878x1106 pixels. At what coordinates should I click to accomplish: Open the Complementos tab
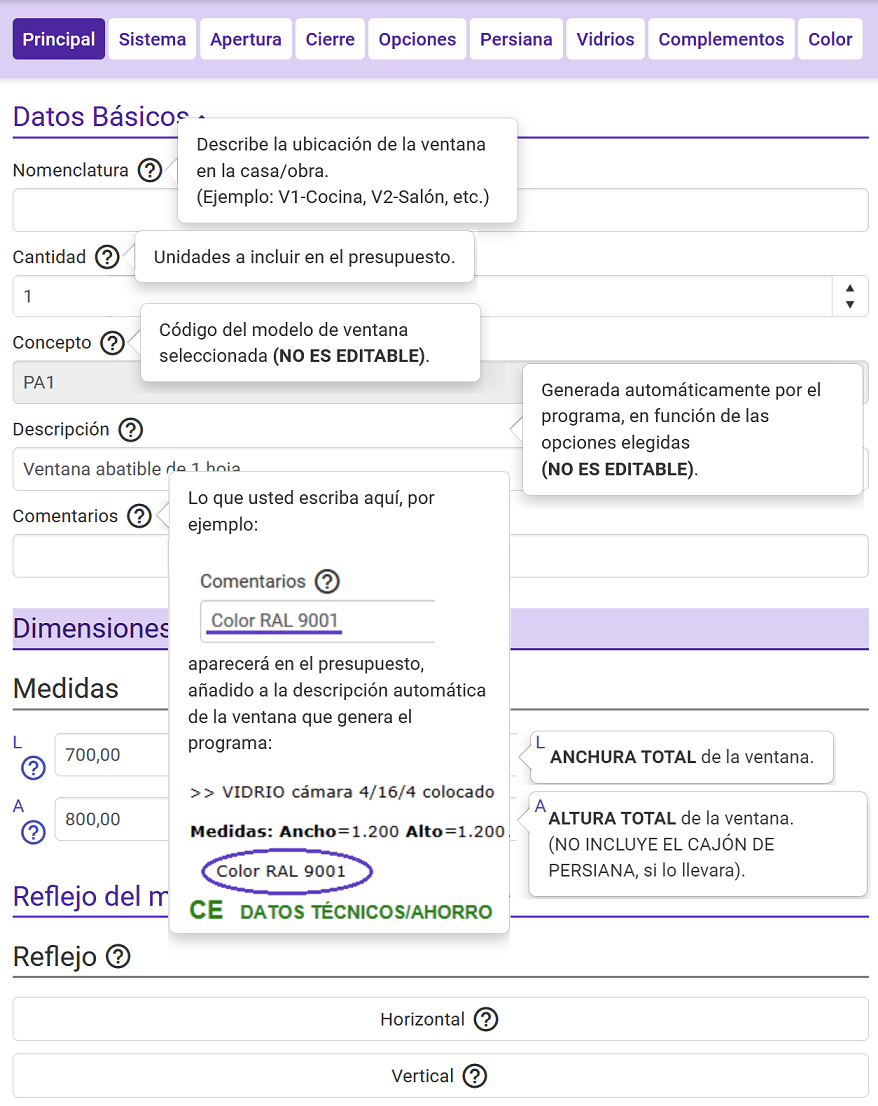click(x=721, y=39)
